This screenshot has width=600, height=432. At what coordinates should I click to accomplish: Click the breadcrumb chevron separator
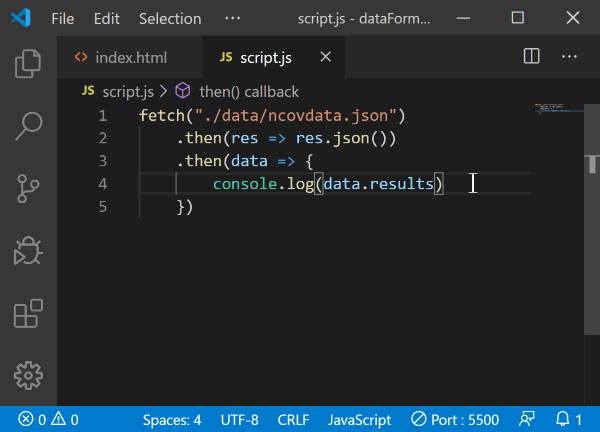(163, 91)
